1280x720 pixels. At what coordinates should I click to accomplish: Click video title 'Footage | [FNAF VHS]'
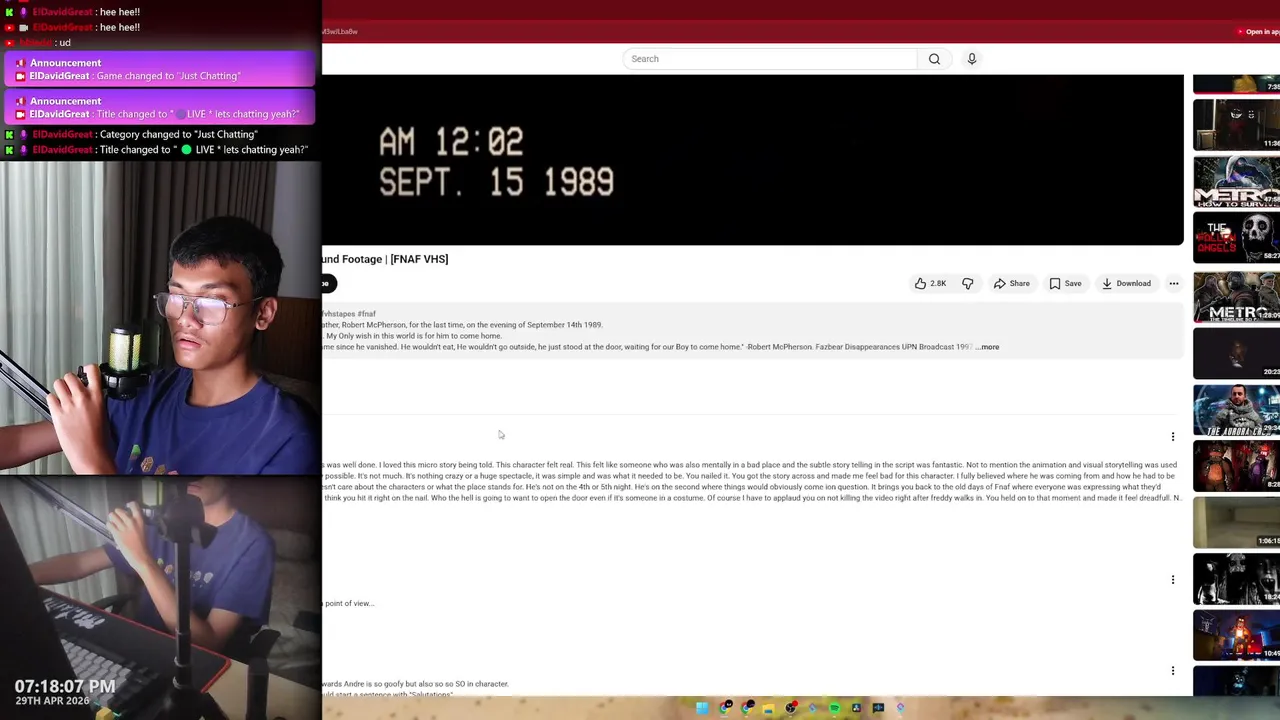[385, 259]
